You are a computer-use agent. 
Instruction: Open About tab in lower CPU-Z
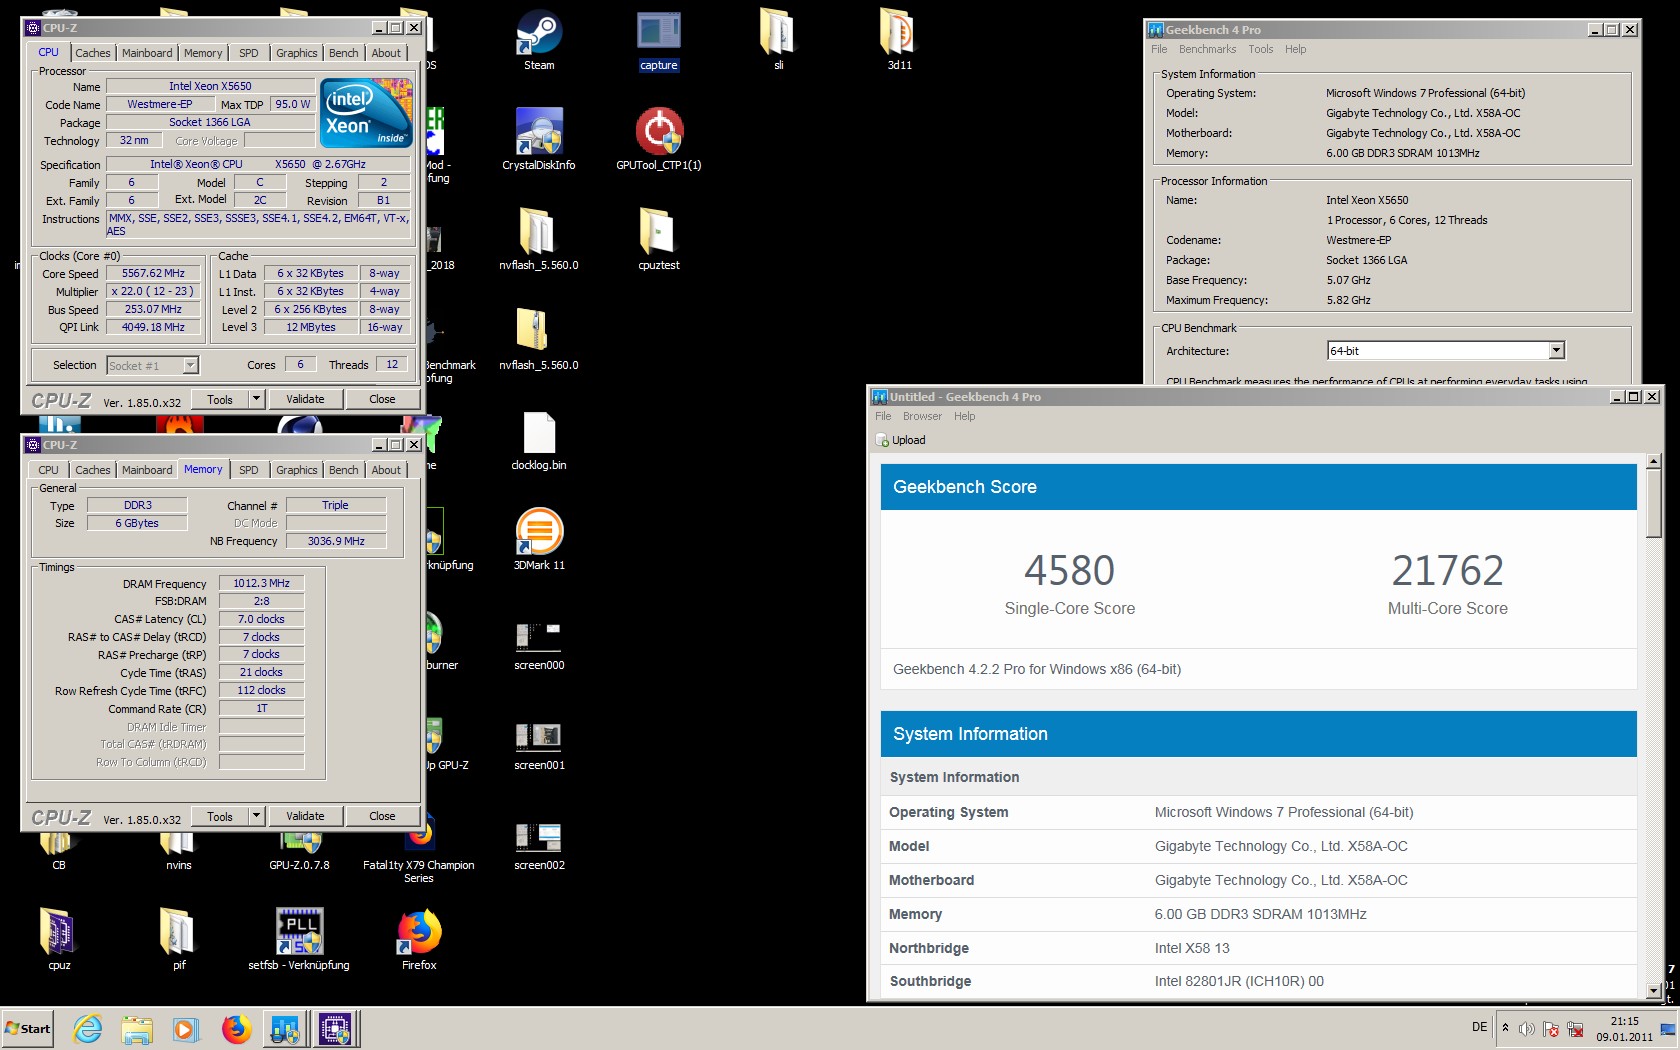(x=386, y=470)
